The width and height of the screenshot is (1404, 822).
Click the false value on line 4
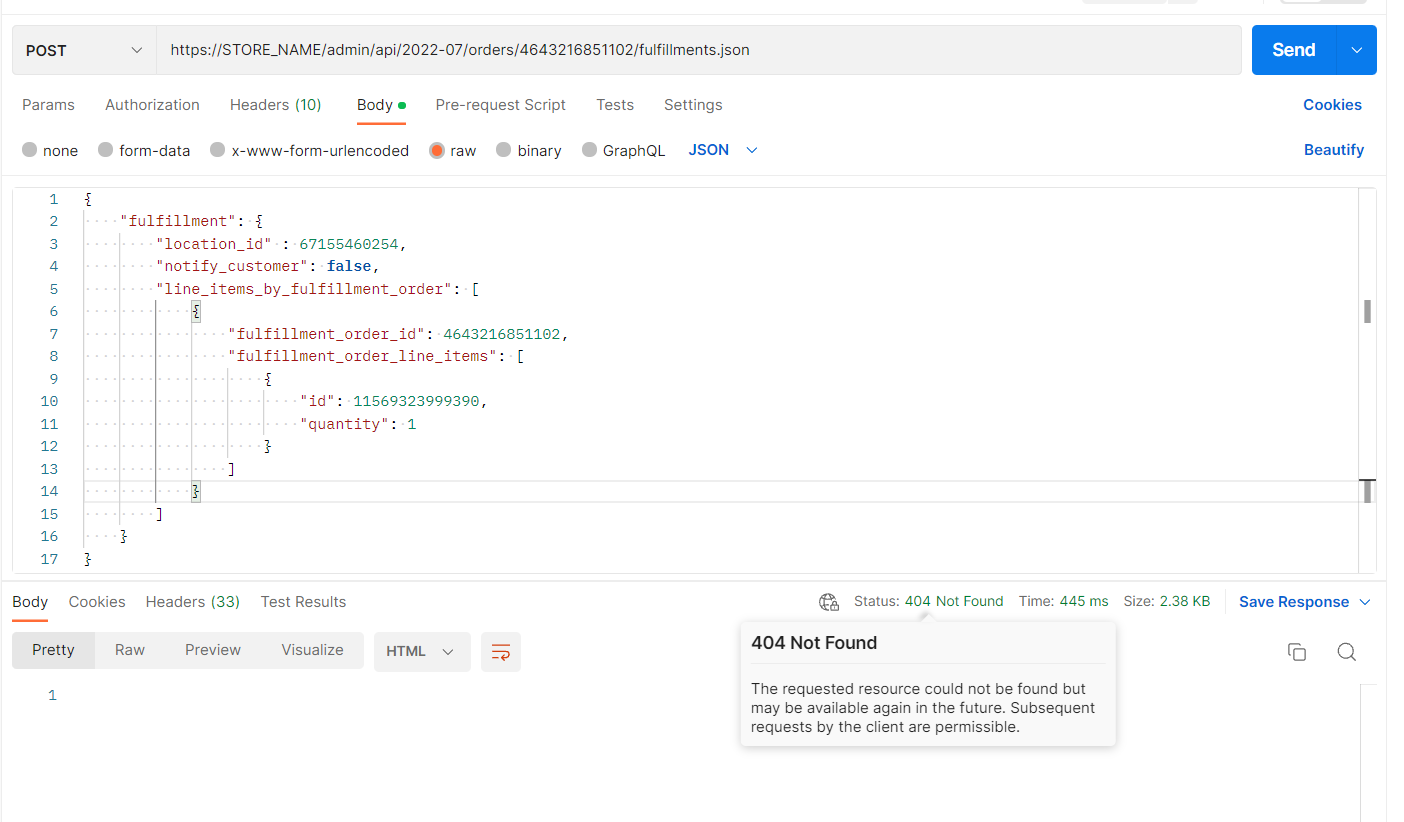pyautogui.click(x=348, y=266)
